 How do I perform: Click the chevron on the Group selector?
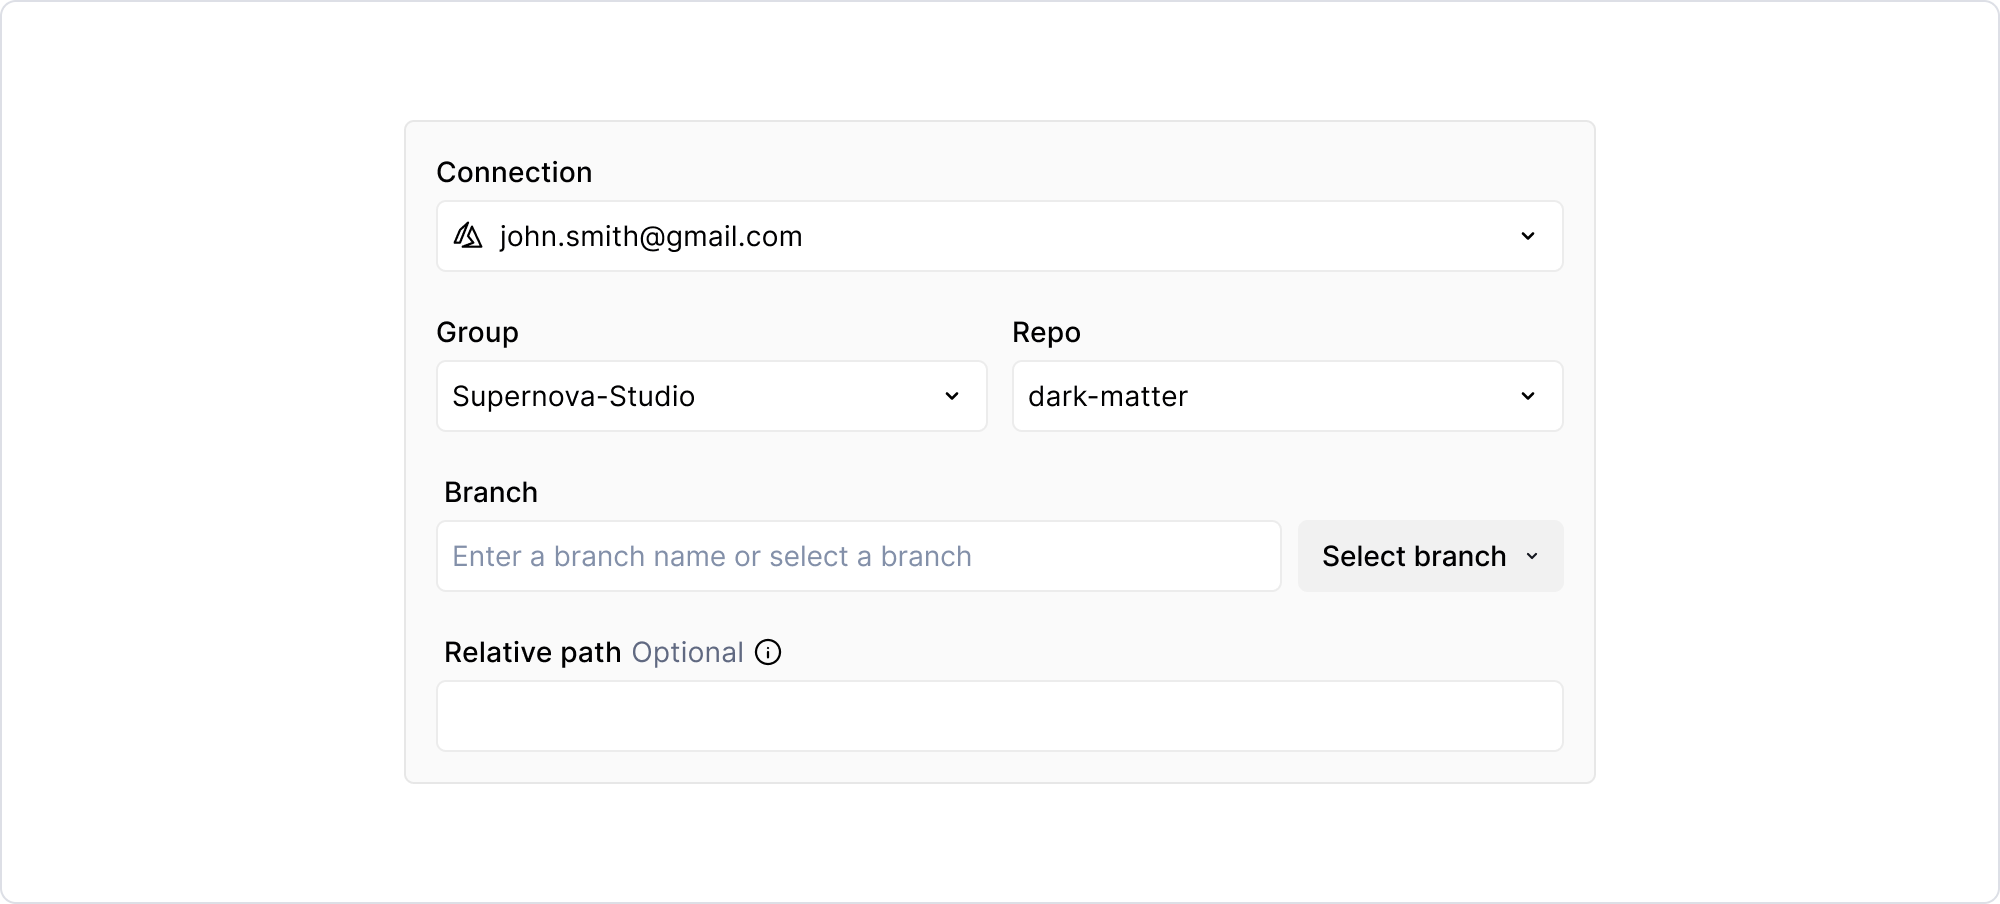951,396
